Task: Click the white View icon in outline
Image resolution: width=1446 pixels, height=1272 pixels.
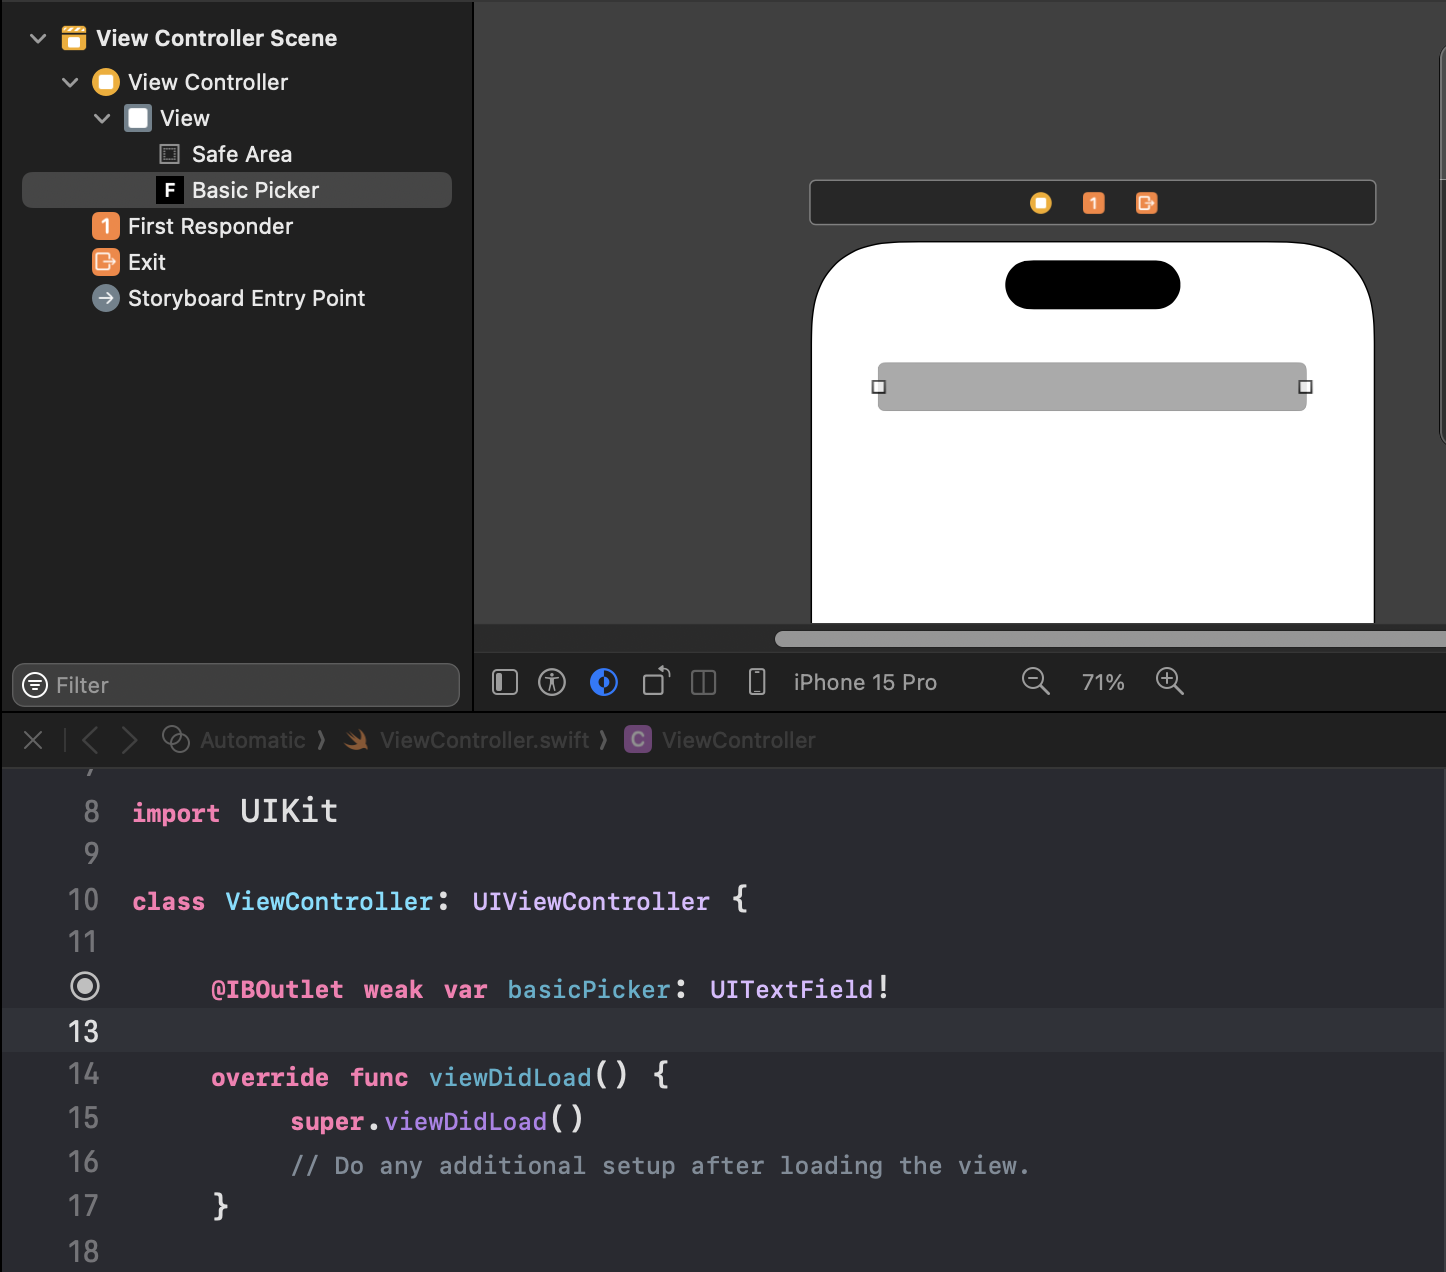Action: click(138, 118)
